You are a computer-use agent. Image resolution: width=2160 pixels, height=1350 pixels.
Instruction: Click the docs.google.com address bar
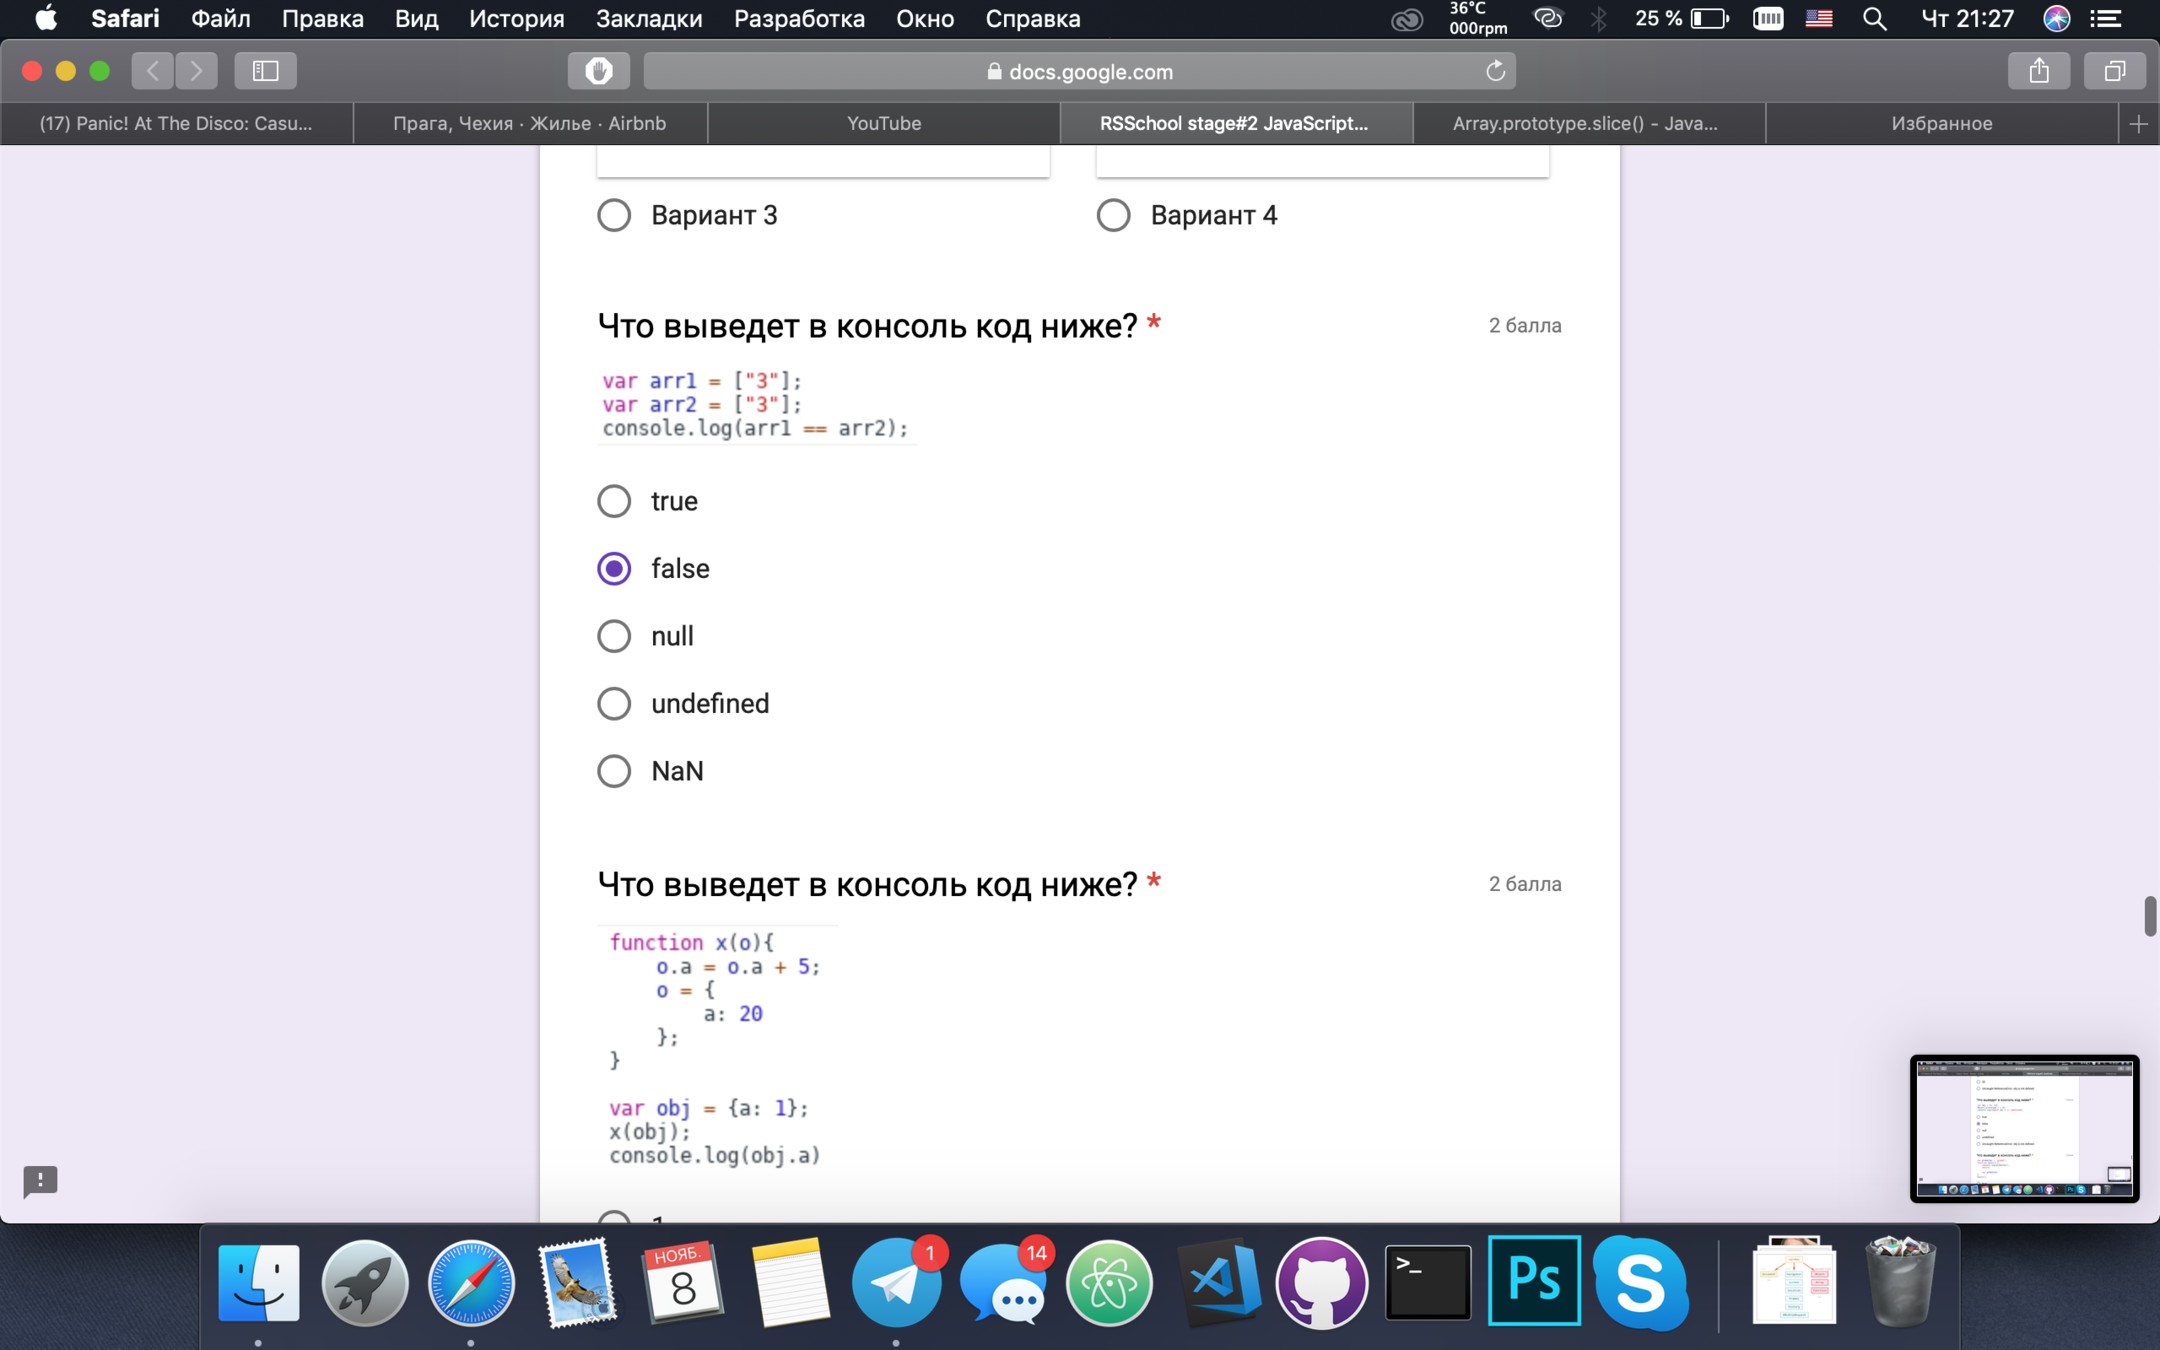point(1080,72)
